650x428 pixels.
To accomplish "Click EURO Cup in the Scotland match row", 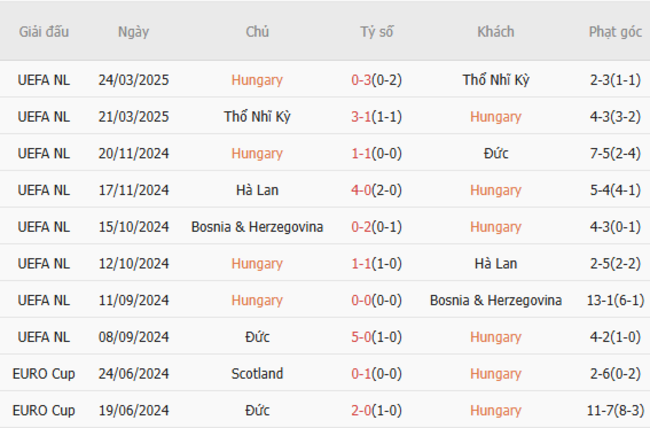I will (x=44, y=374).
